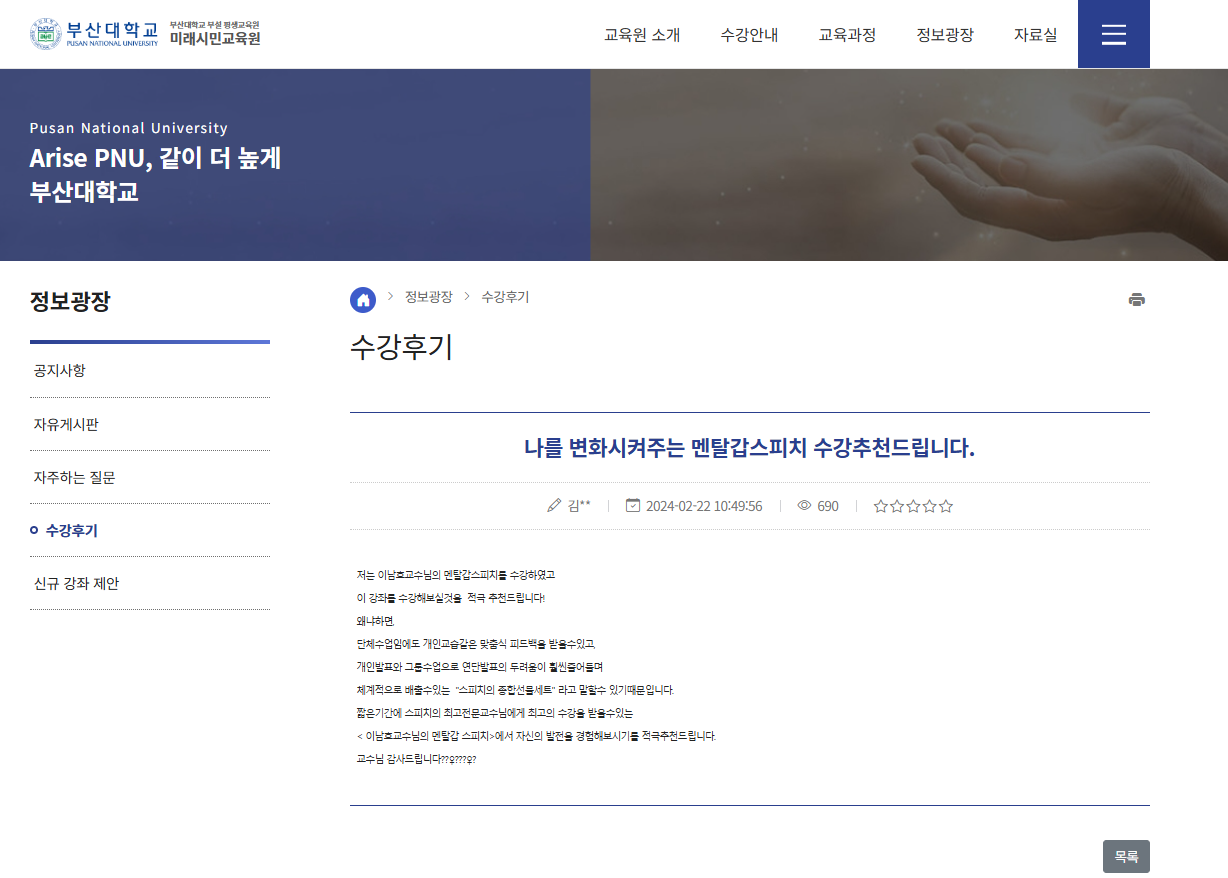Viewport: 1228px width, 878px height.
Task: Click the printer icon to print page
Action: pos(1136,299)
